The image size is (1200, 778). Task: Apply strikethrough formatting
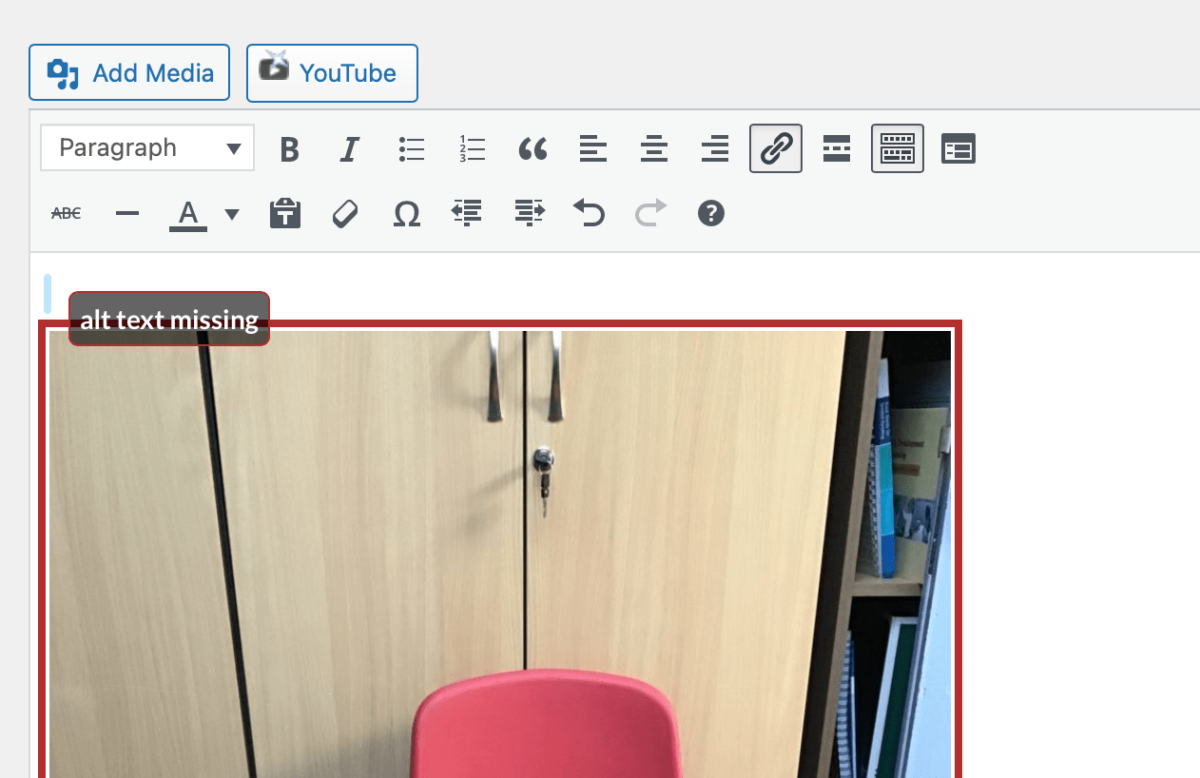click(66, 213)
